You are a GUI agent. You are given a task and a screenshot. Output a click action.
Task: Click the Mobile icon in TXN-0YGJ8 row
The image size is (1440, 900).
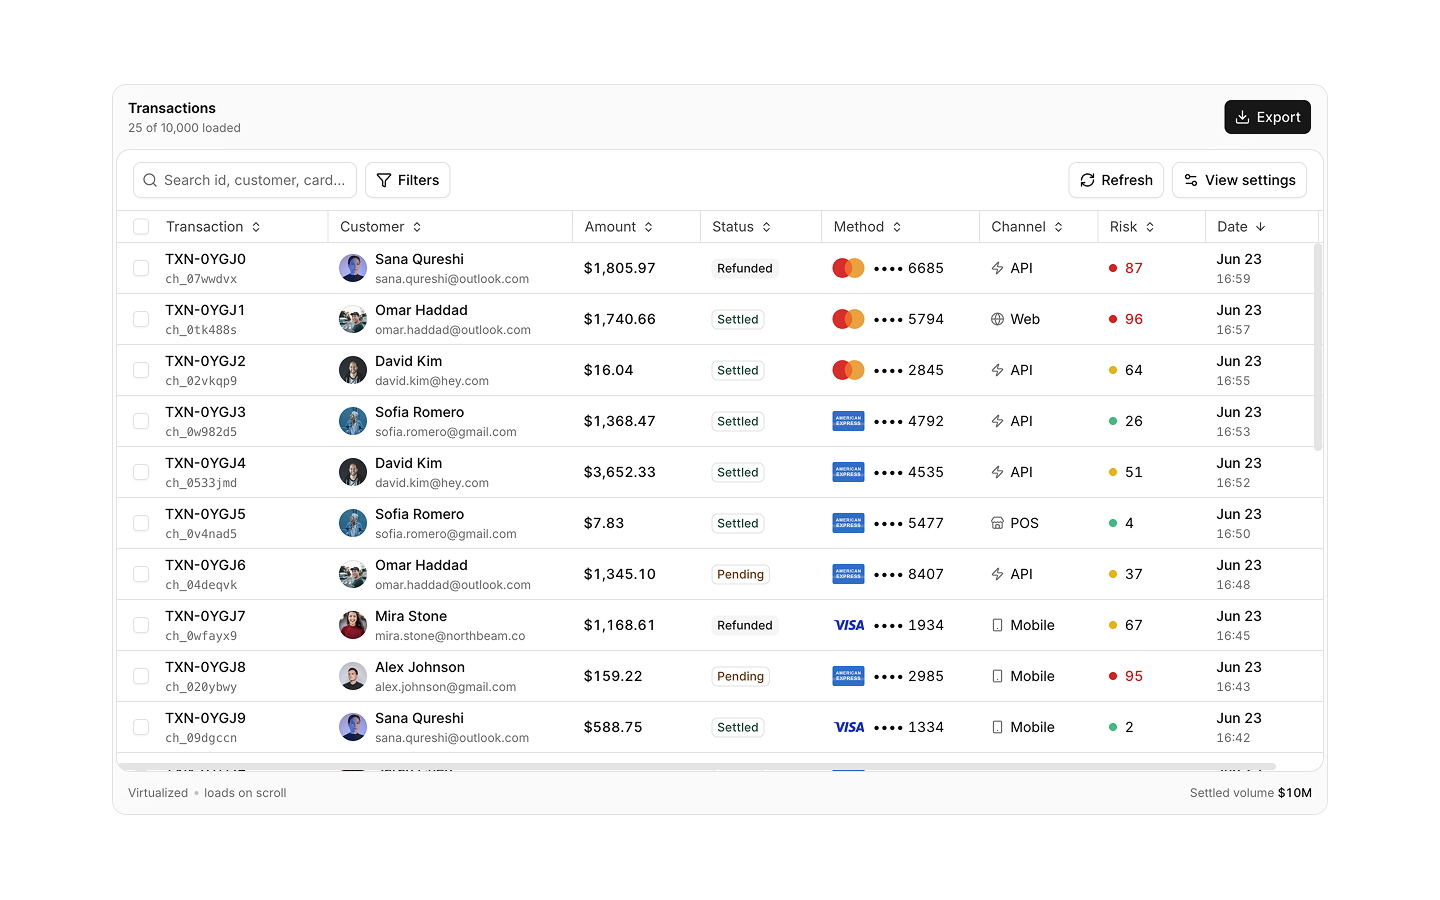tap(997, 676)
